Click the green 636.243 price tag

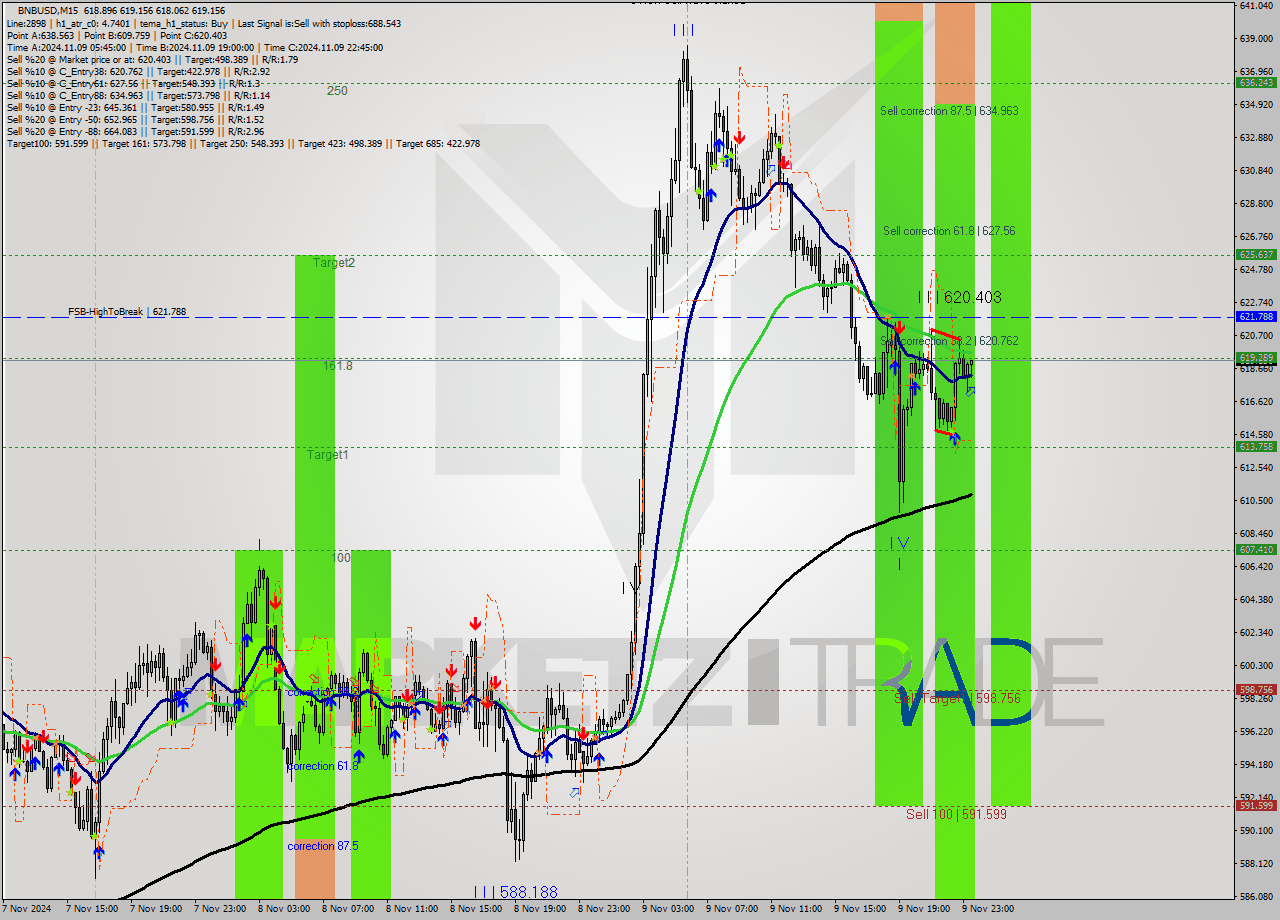coord(1256,82)
